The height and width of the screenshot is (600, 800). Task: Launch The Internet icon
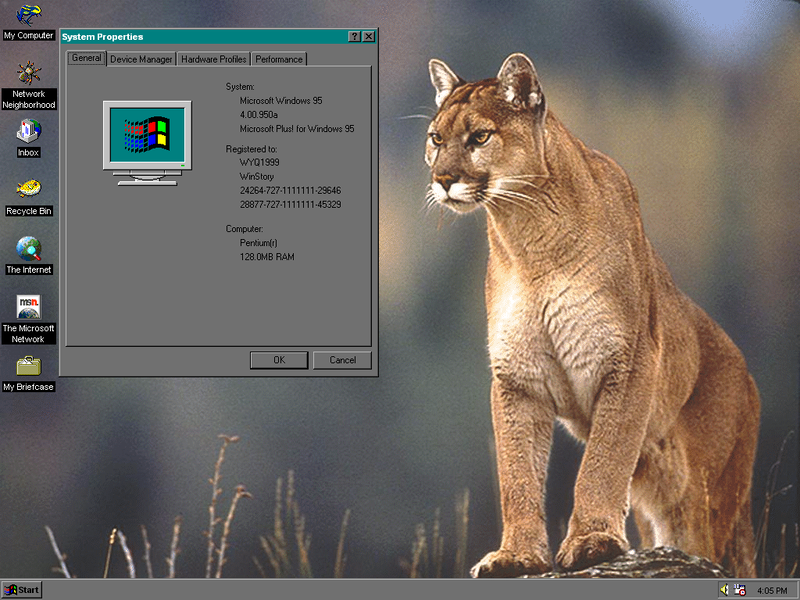(27, 250)
